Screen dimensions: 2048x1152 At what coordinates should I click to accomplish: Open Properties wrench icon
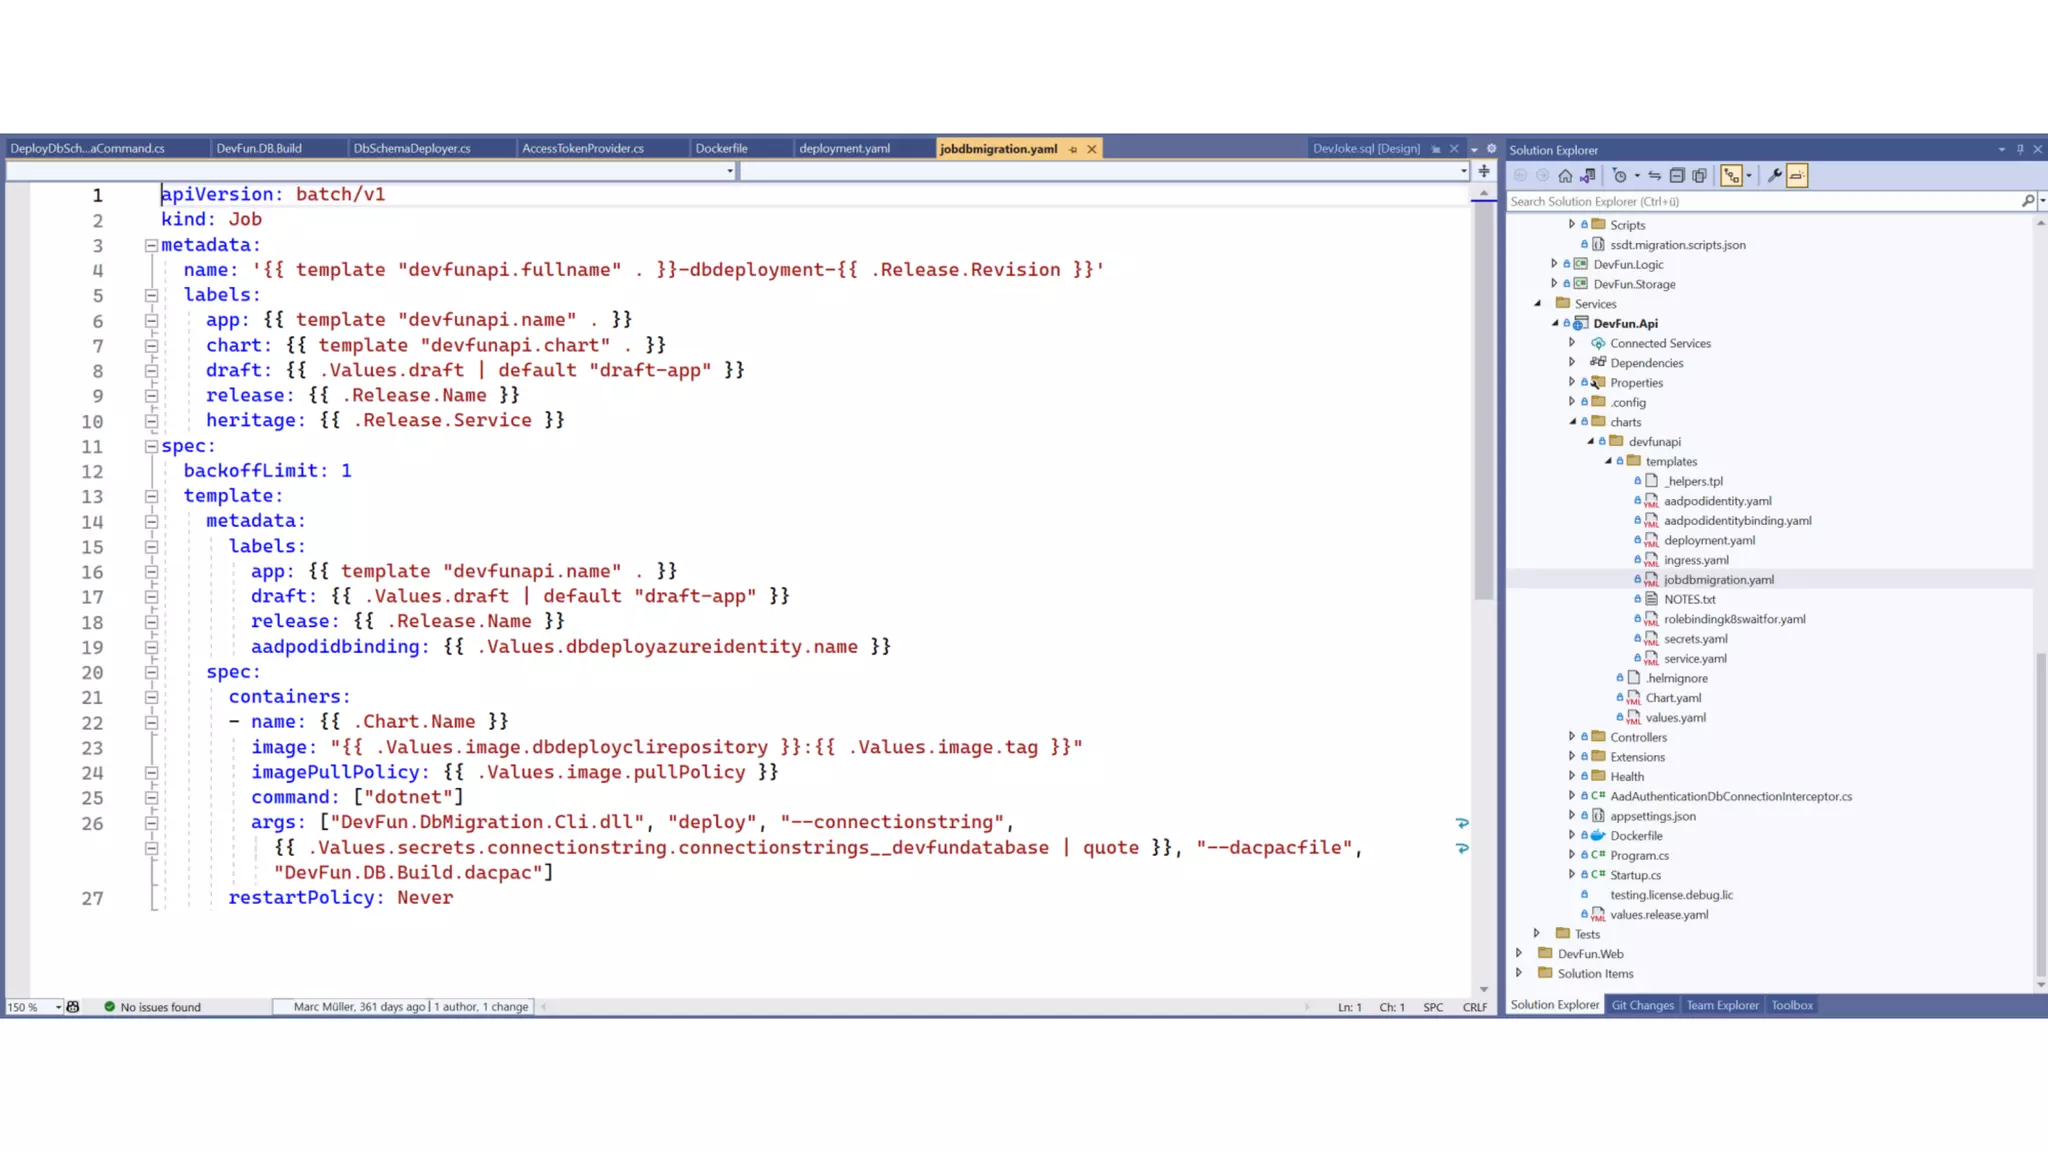tap(1775, 176)
